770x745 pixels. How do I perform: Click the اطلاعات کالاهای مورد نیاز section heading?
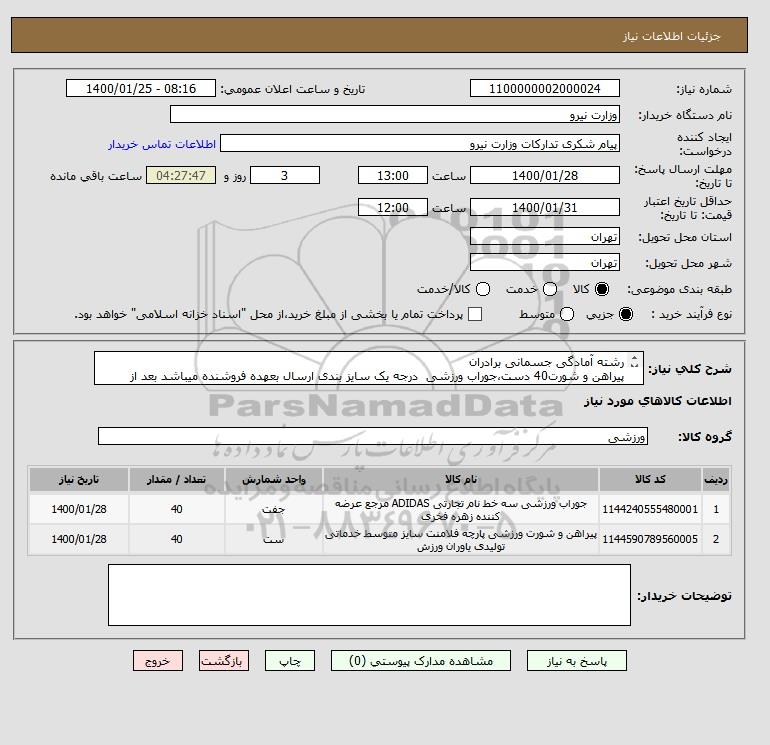658,401
